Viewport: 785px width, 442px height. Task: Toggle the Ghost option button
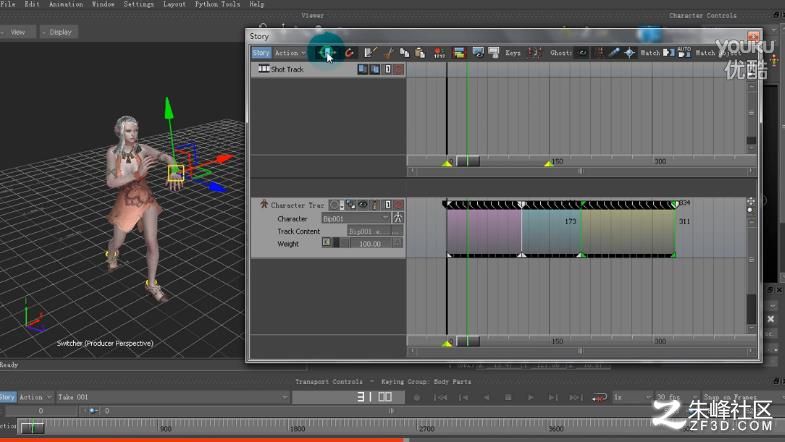click(582, 53)
